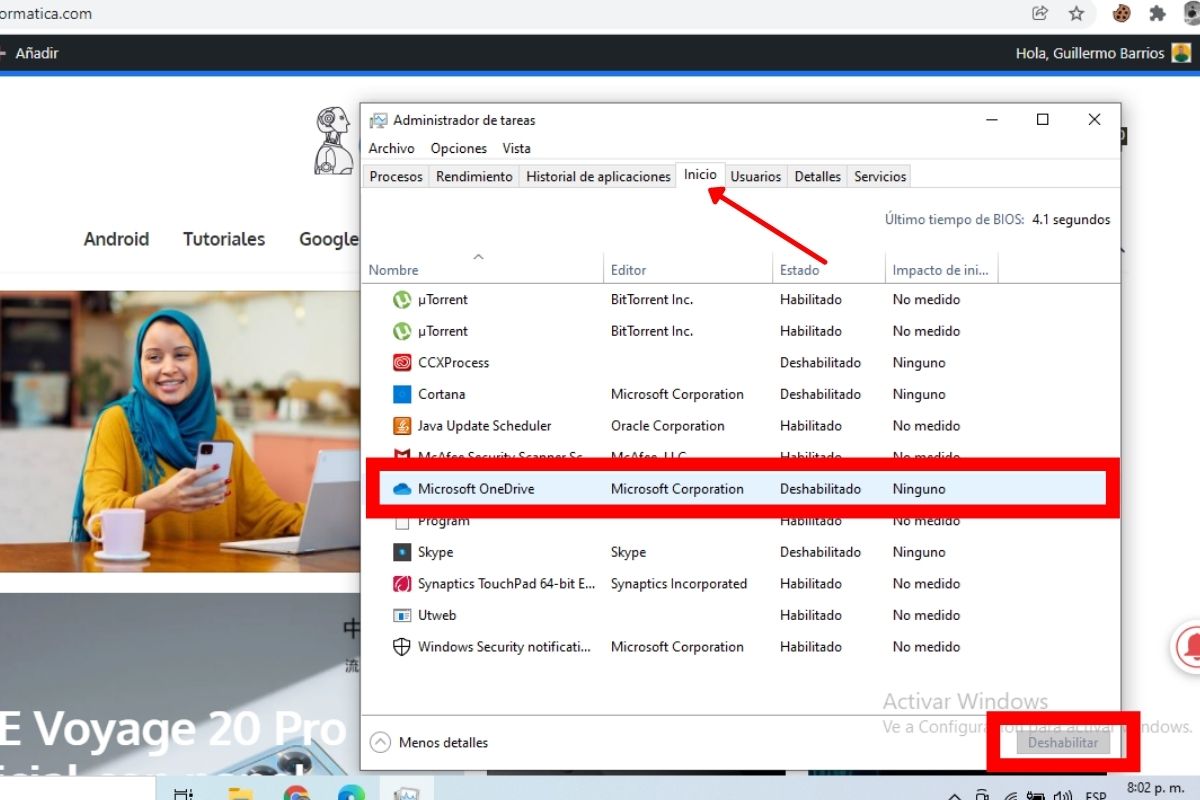
Task: Click the Guillermo Barrios avatar picture
Action: coord(1181,53)
